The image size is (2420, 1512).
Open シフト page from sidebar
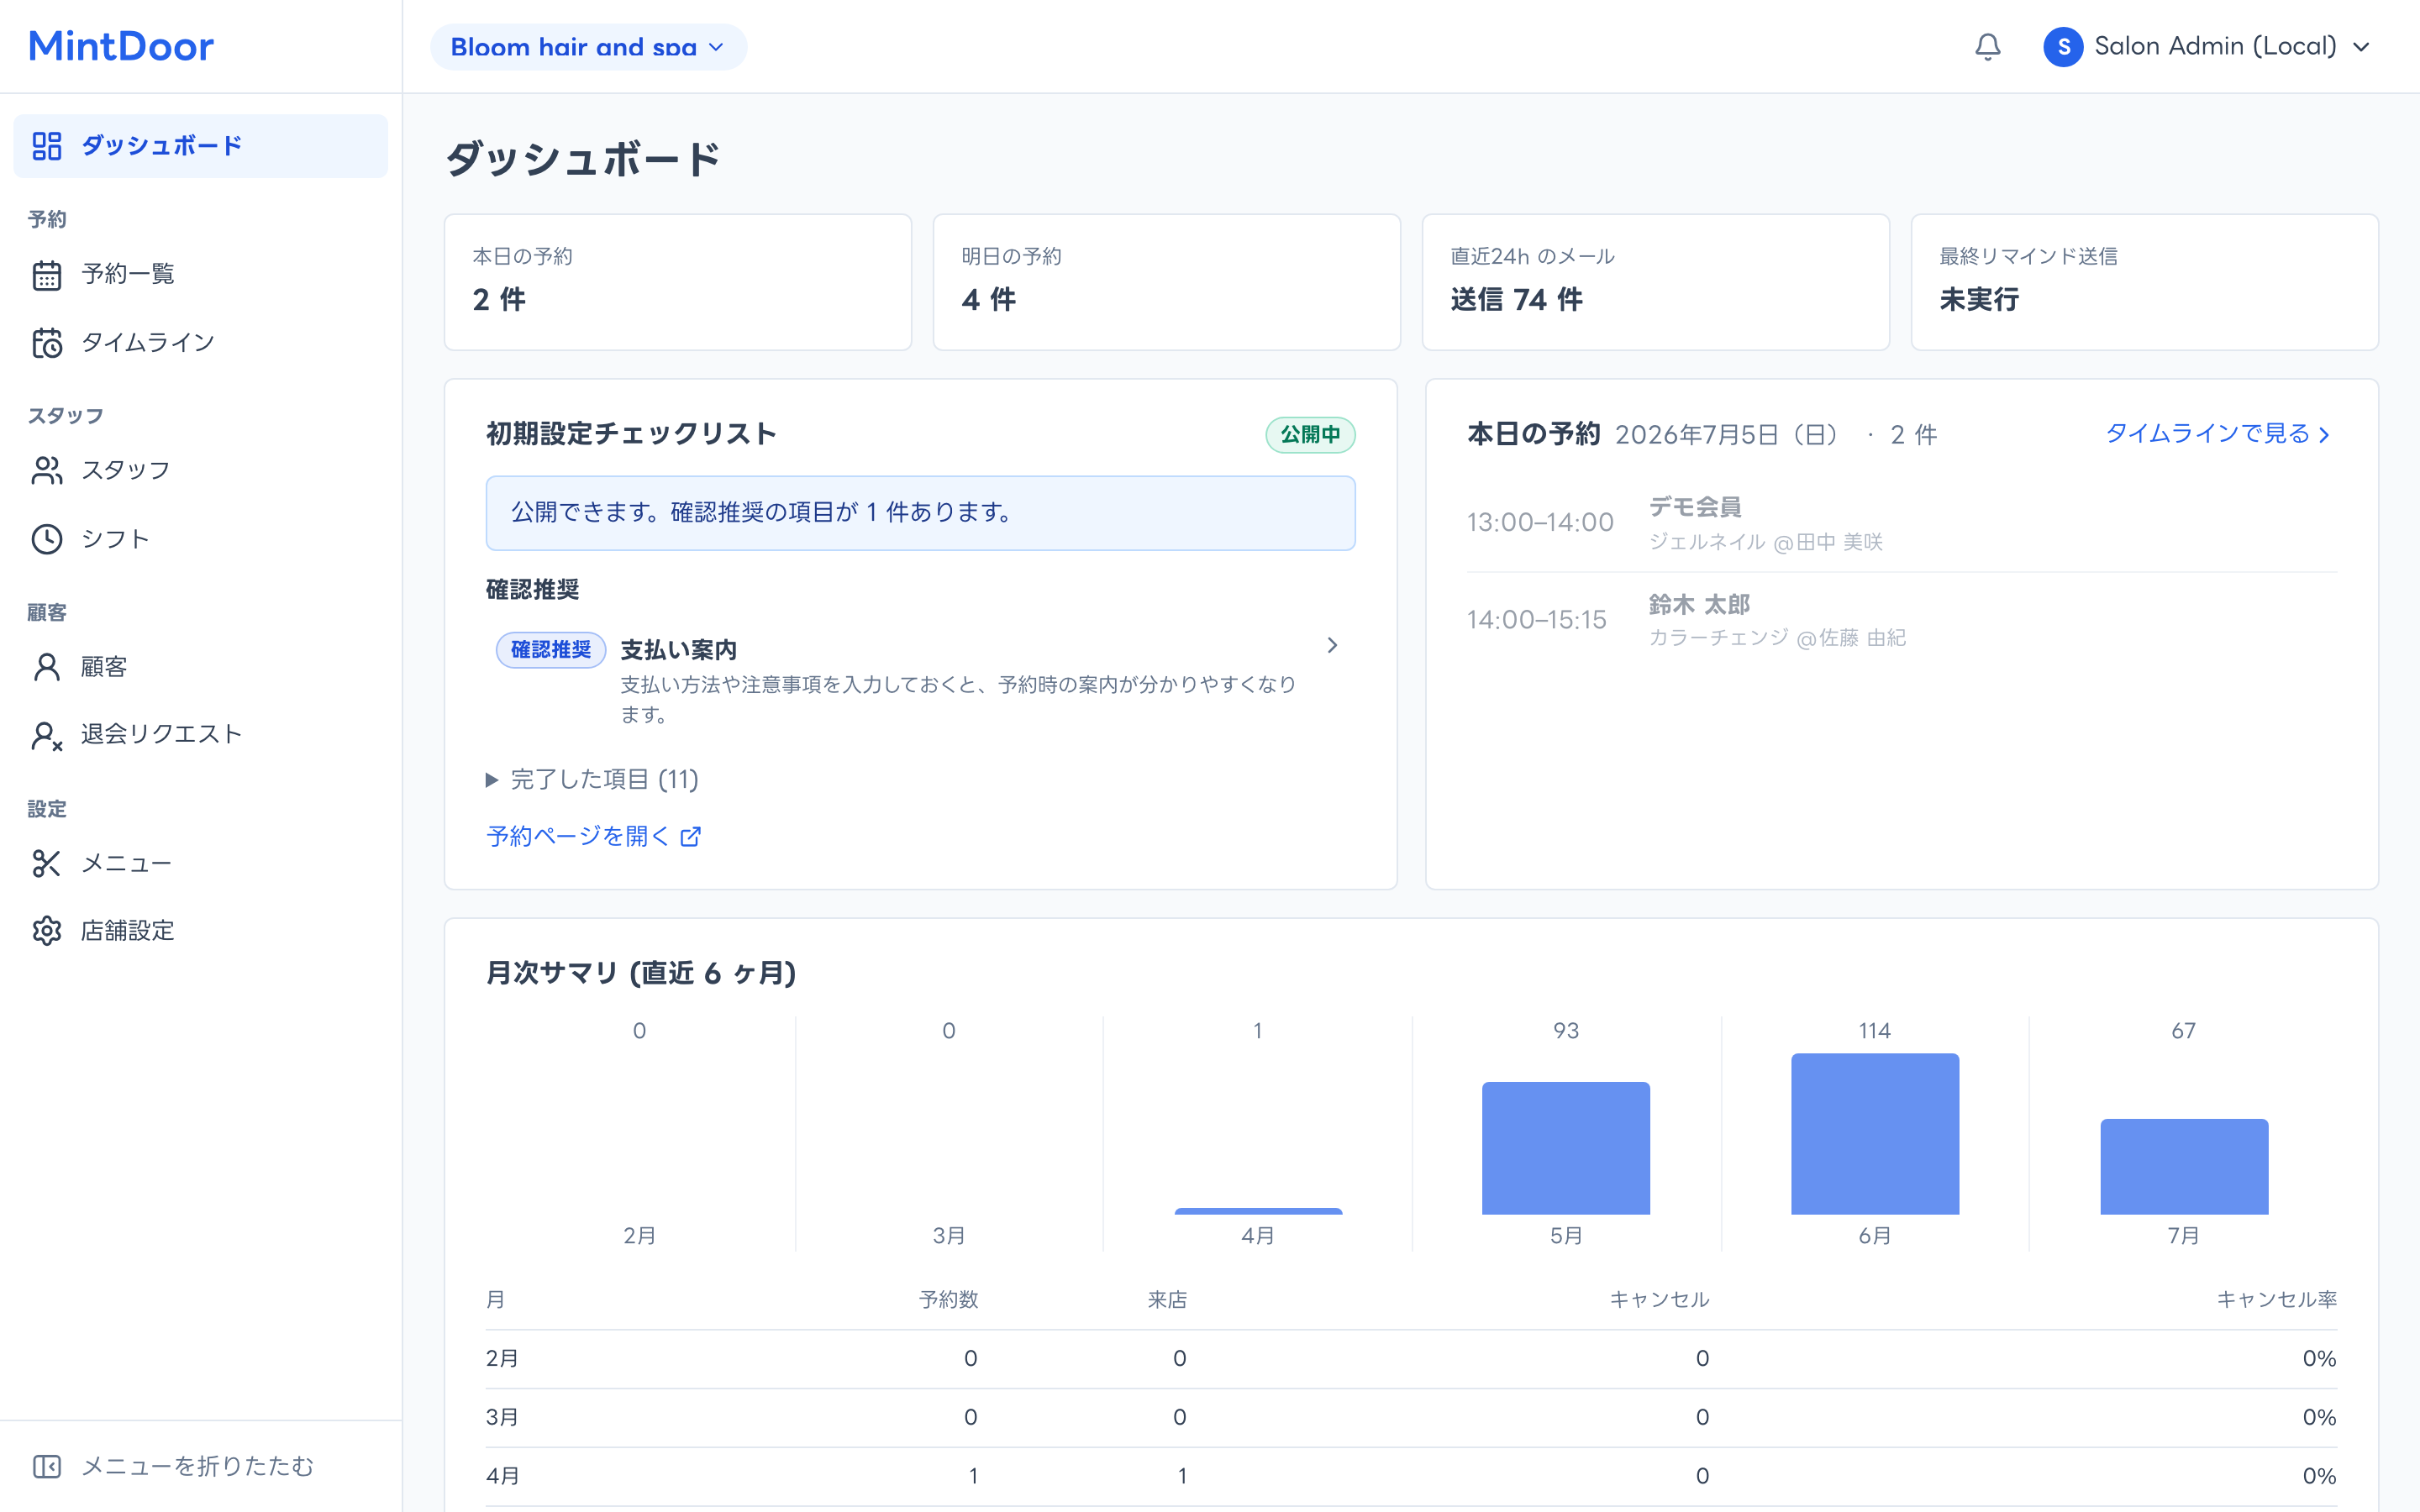[200, 539]
